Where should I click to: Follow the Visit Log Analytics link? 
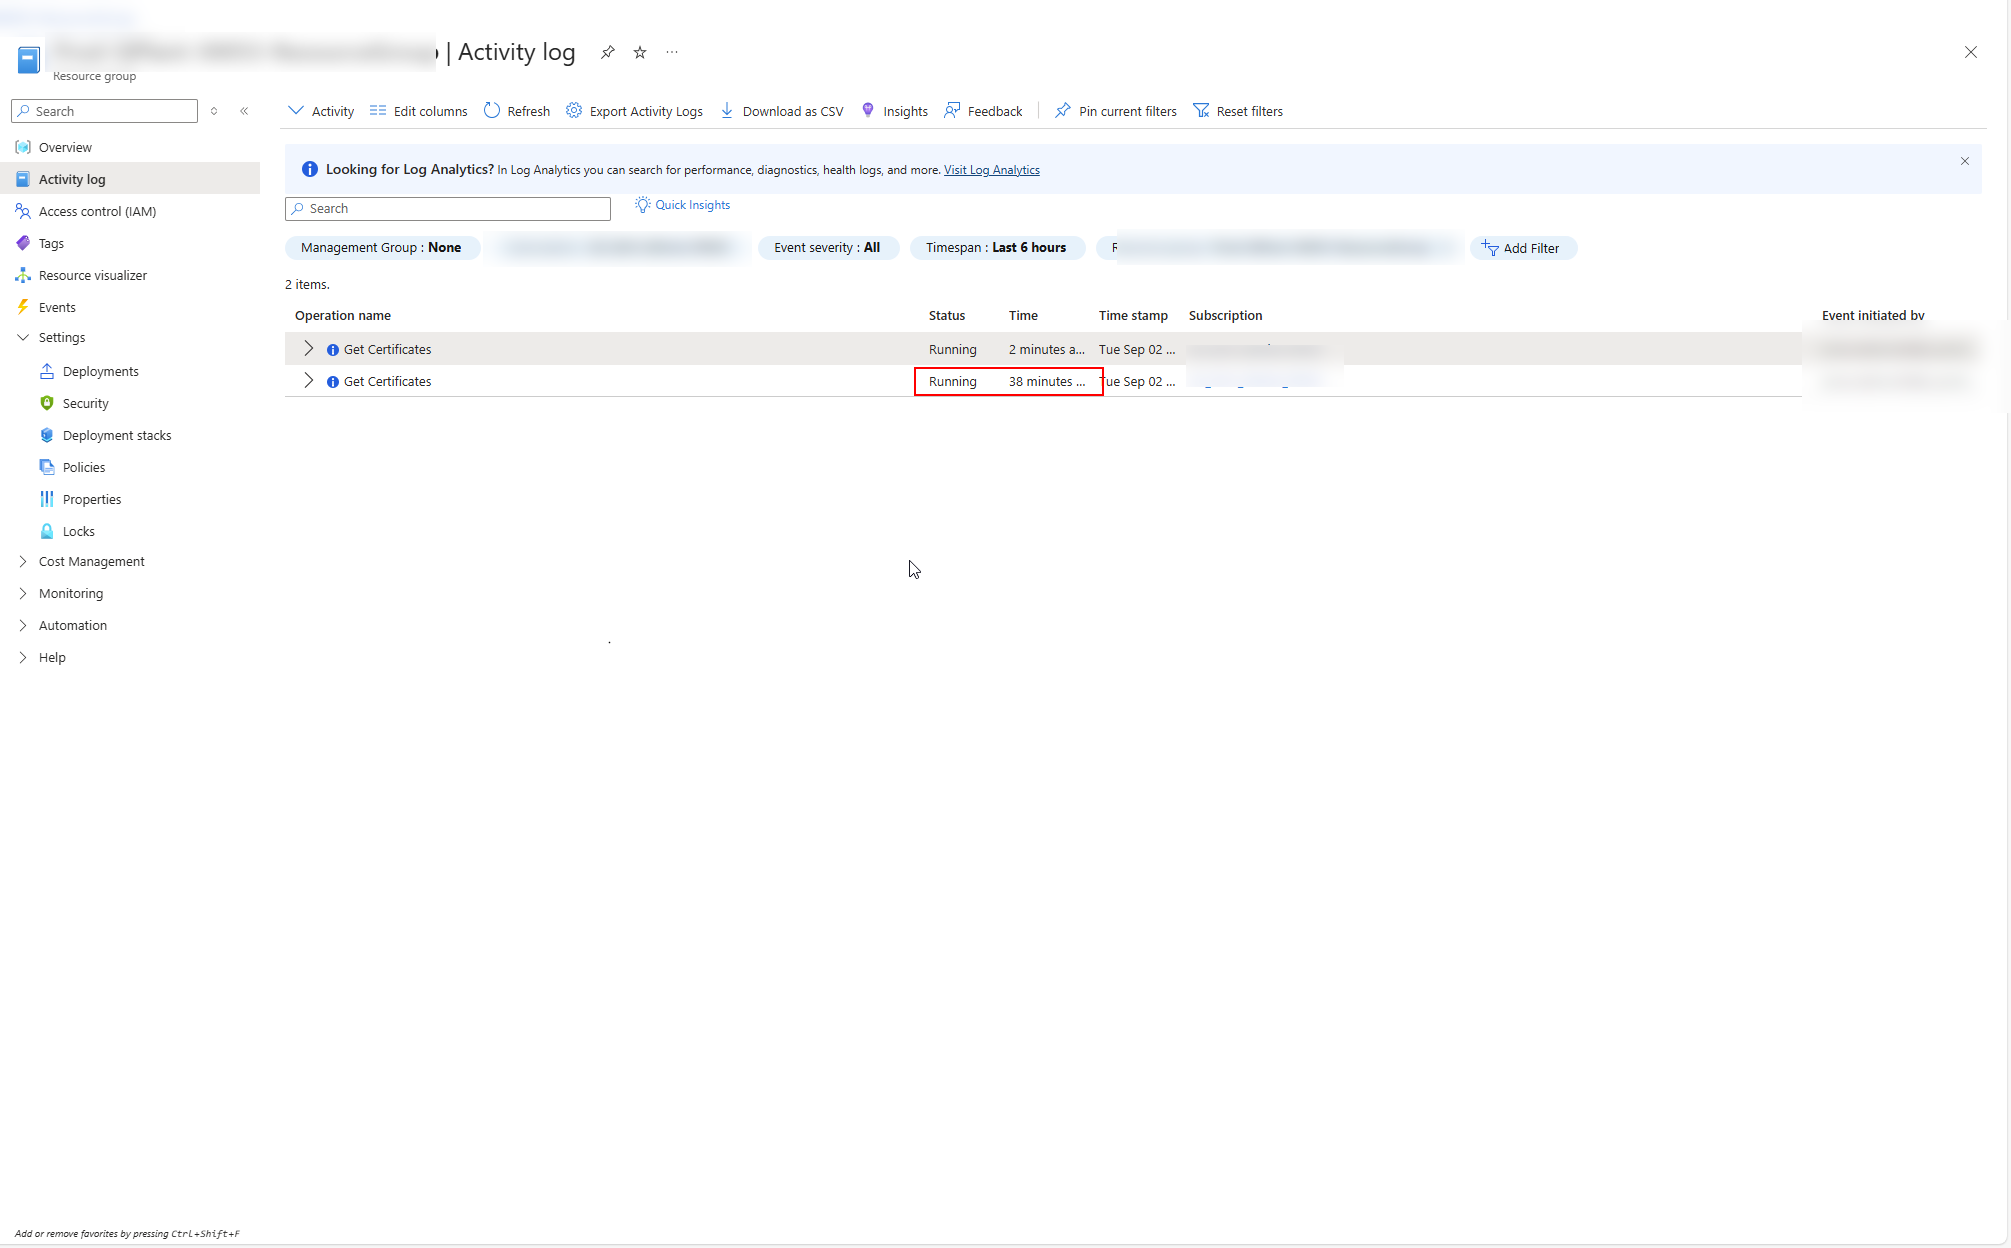point(991,170)
